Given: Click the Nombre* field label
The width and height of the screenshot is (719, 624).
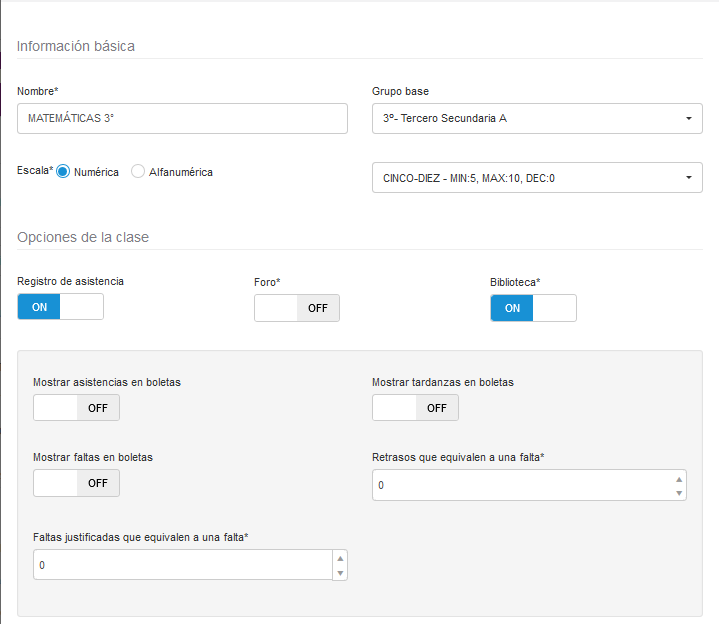Looking at the screenshot, I should point(38,91).
